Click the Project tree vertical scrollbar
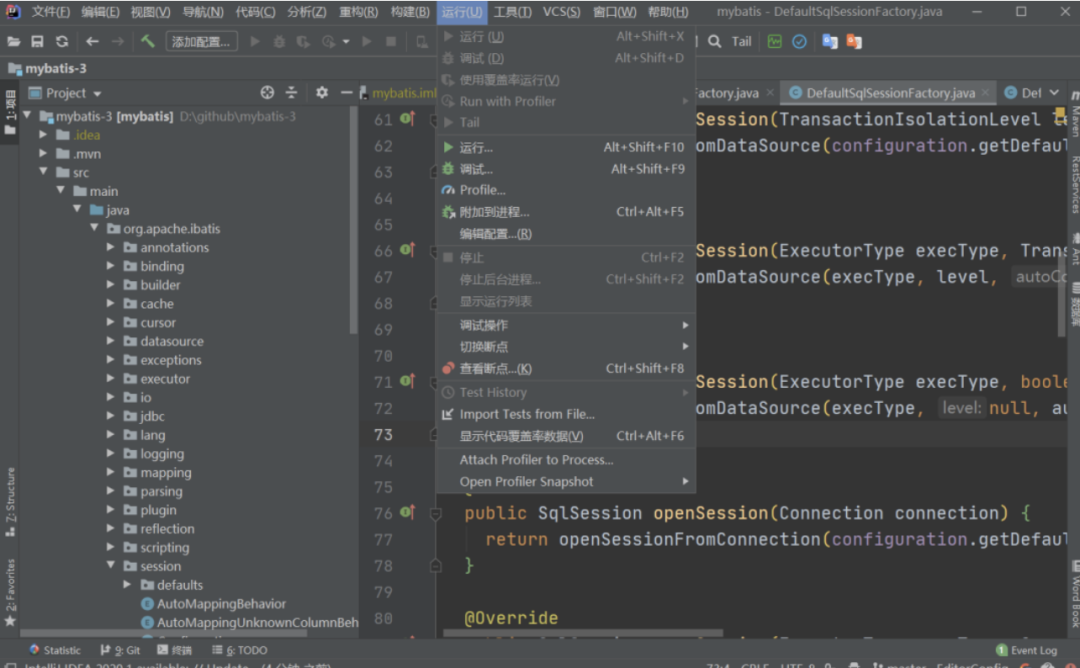The image size is (1080, 668). (x=353, y=220)
